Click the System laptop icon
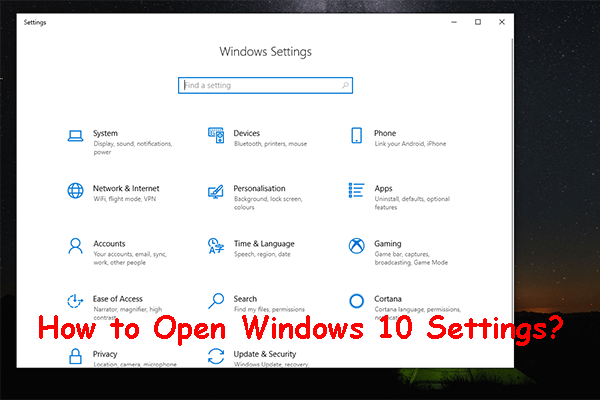Image resolution: width=600 pixels, height=400 pixels. 74,135
